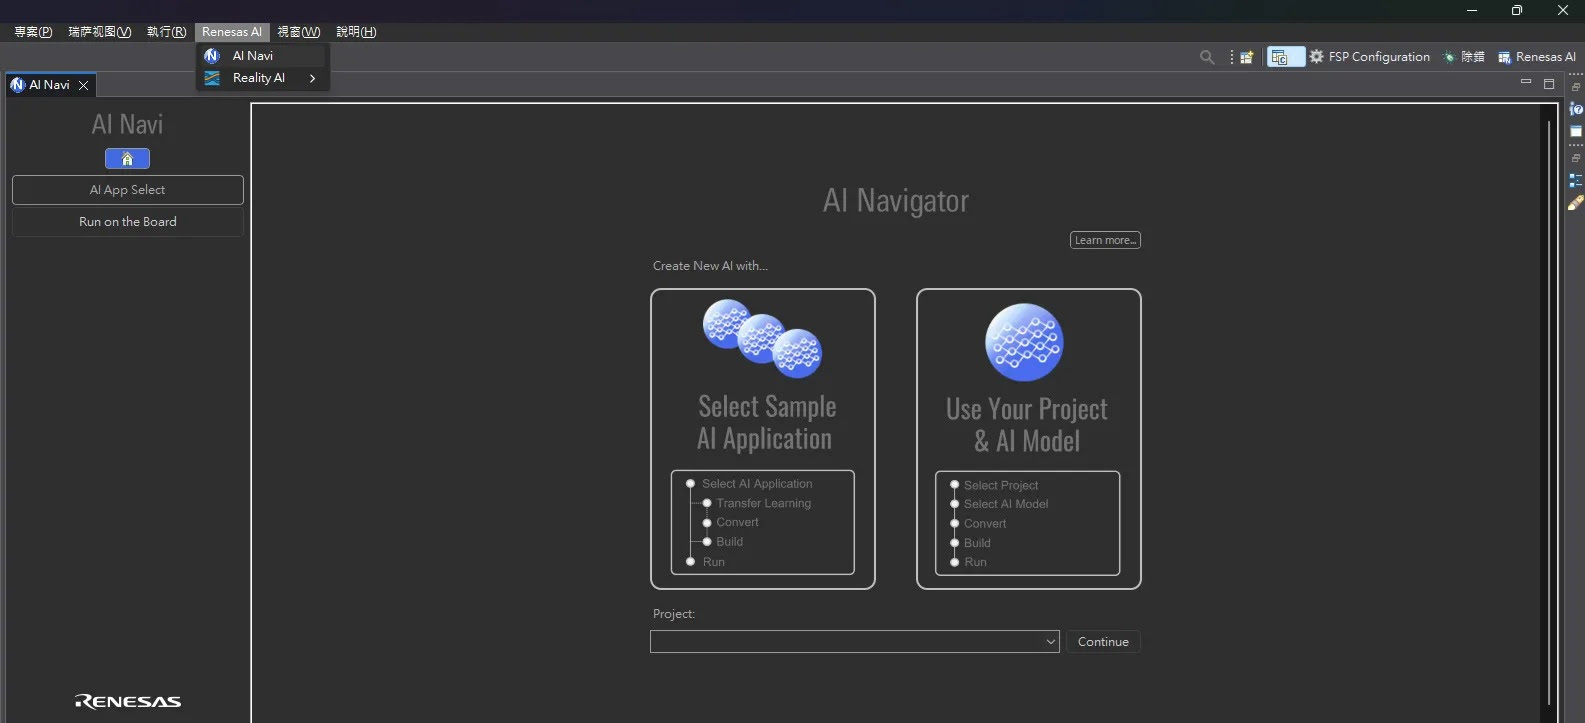
Task: Click the AI App Select button
Action: pyautogui.click(x=127, y=190)
